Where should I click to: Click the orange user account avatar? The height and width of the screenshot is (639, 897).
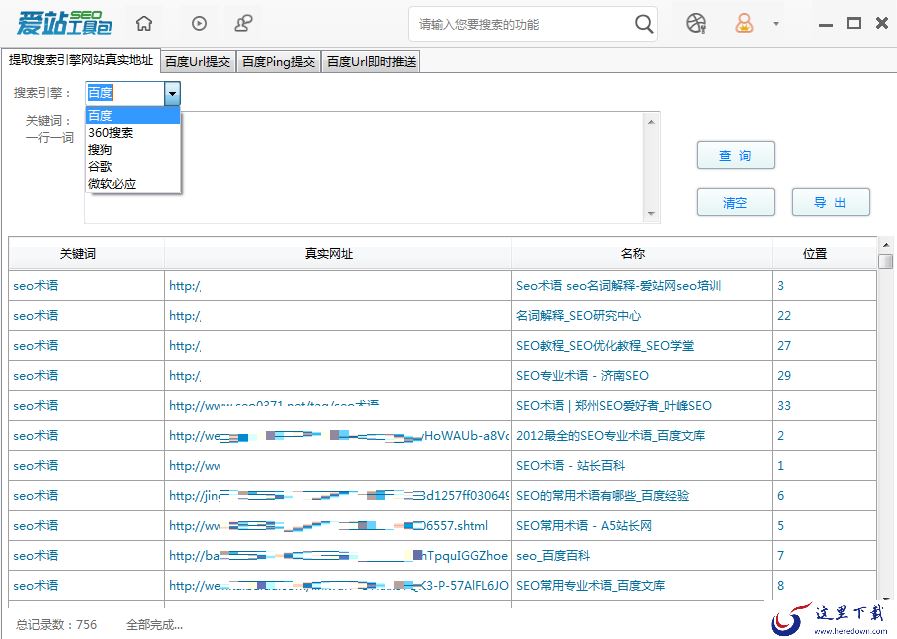[x=744, y=23]
